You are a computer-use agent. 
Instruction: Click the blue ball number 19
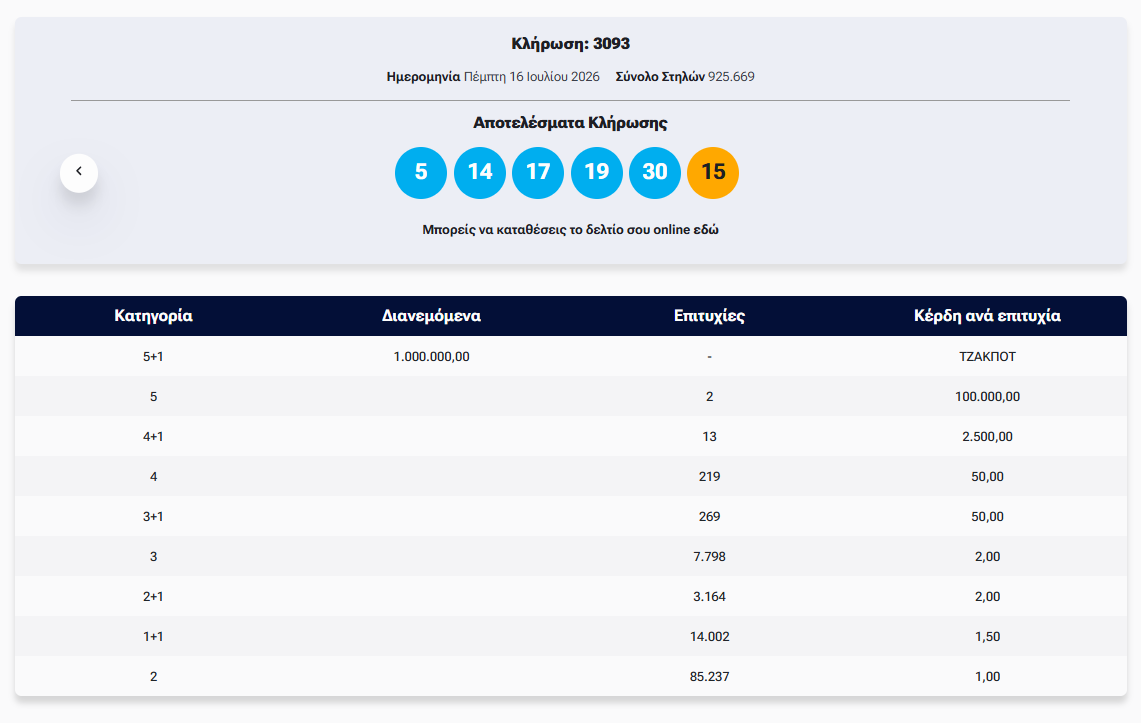point(597,172)
